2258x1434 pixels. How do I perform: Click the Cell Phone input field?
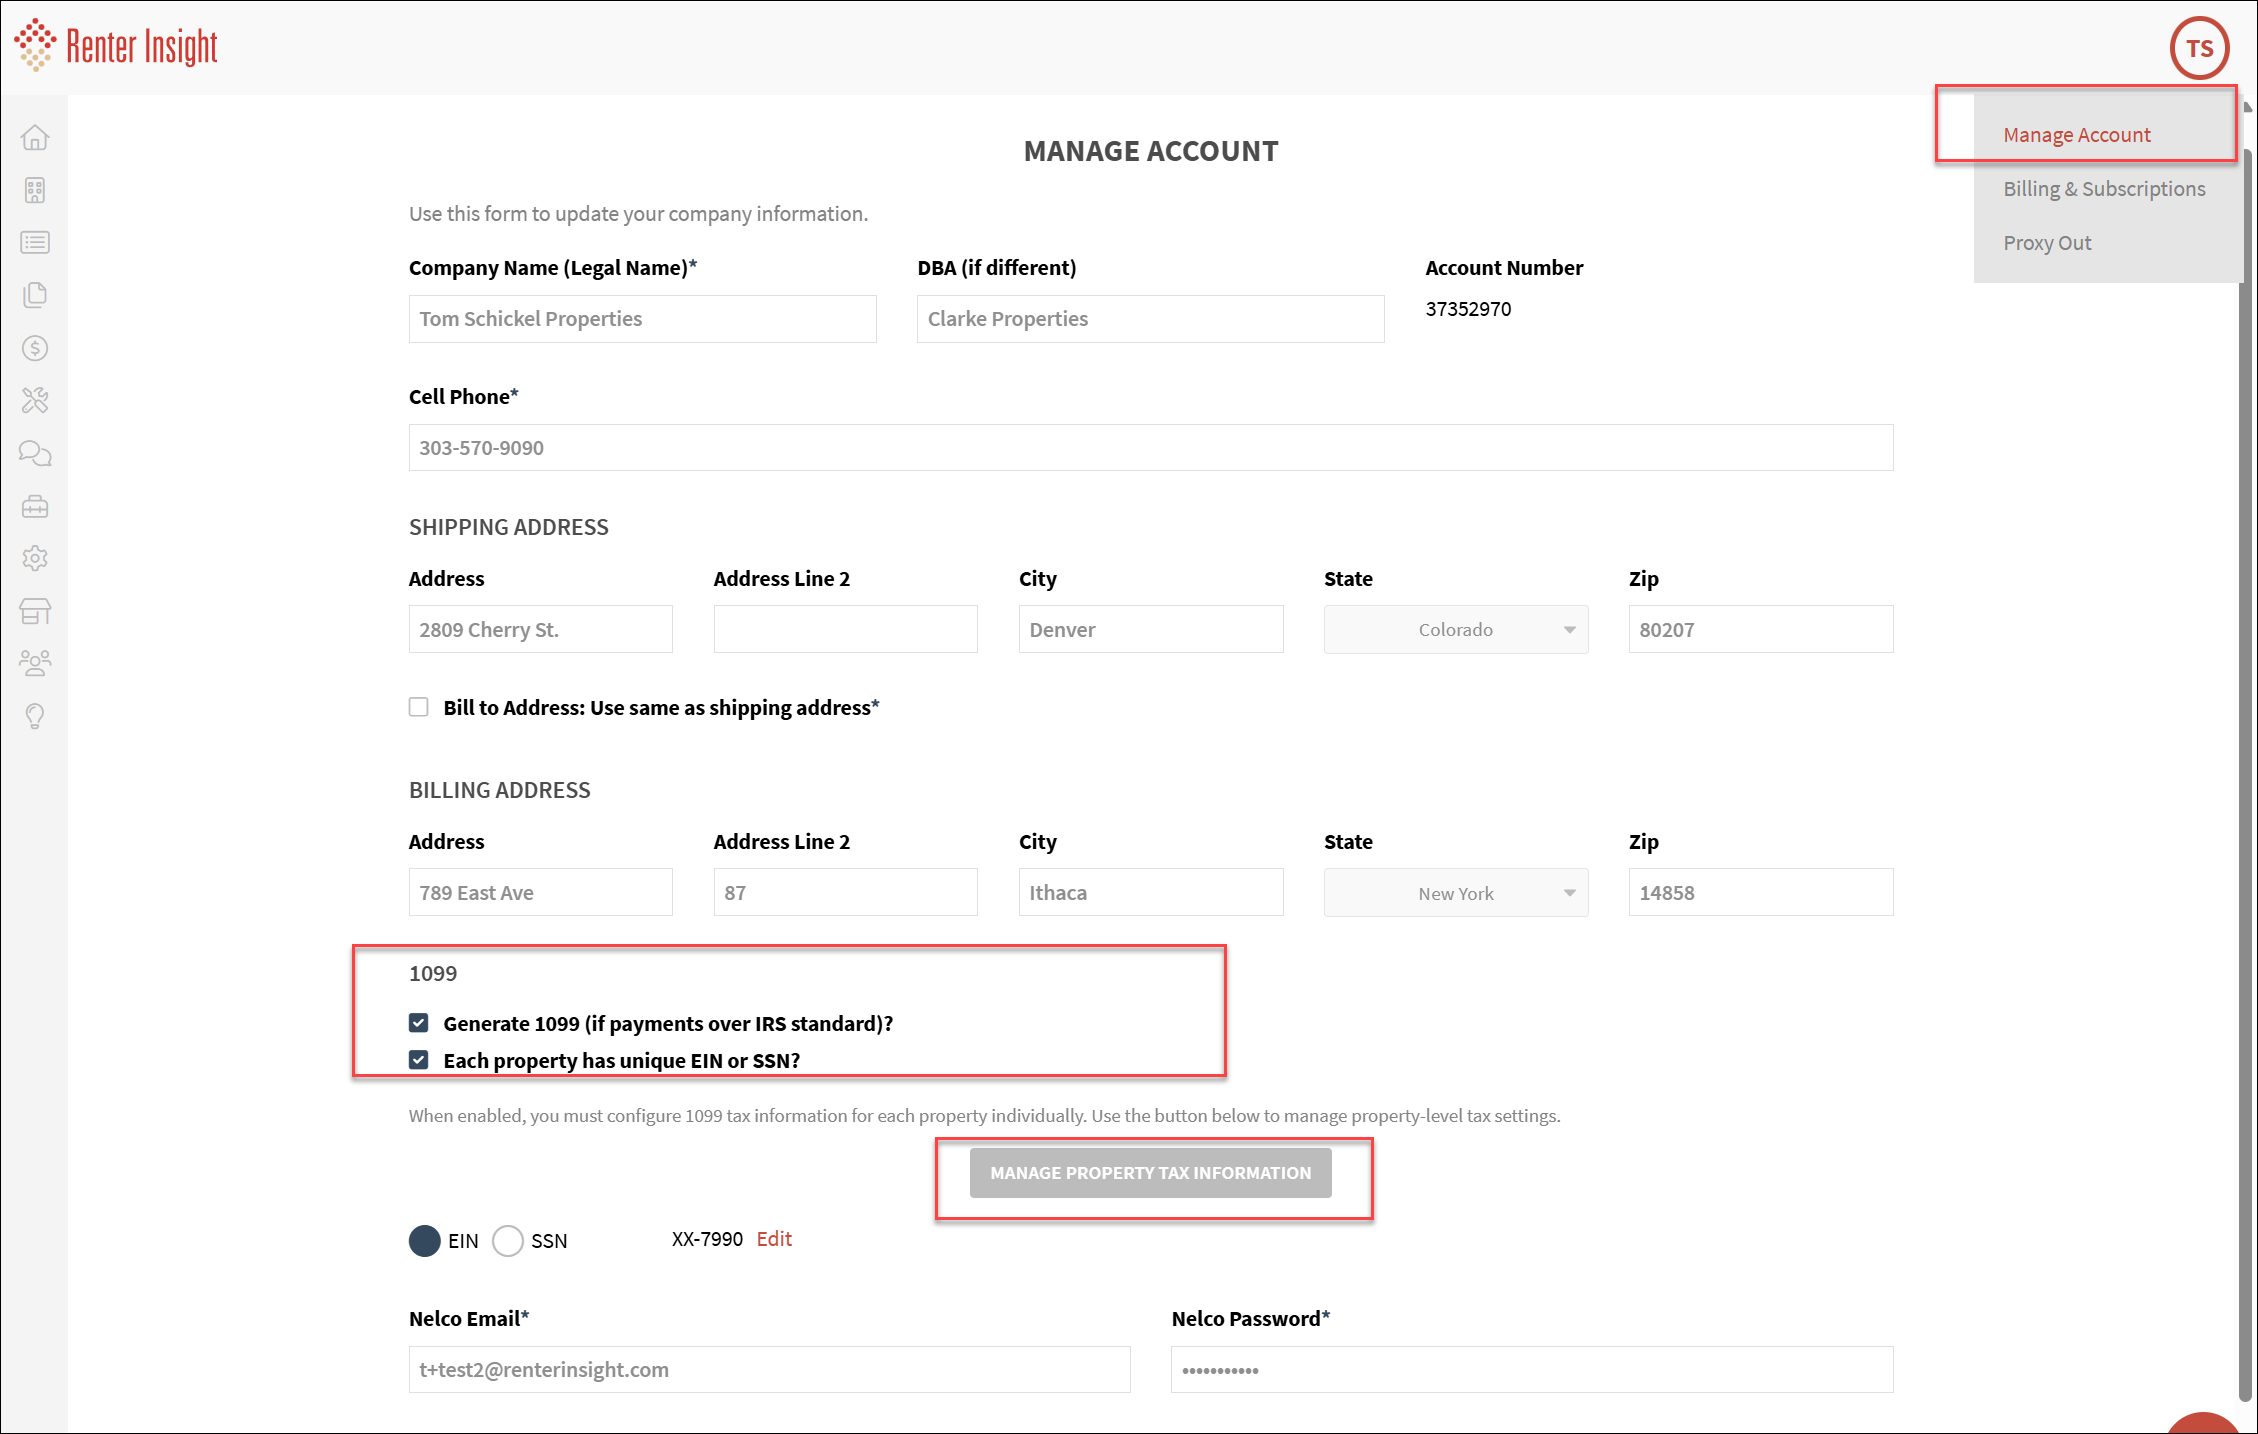(1150, 448)
